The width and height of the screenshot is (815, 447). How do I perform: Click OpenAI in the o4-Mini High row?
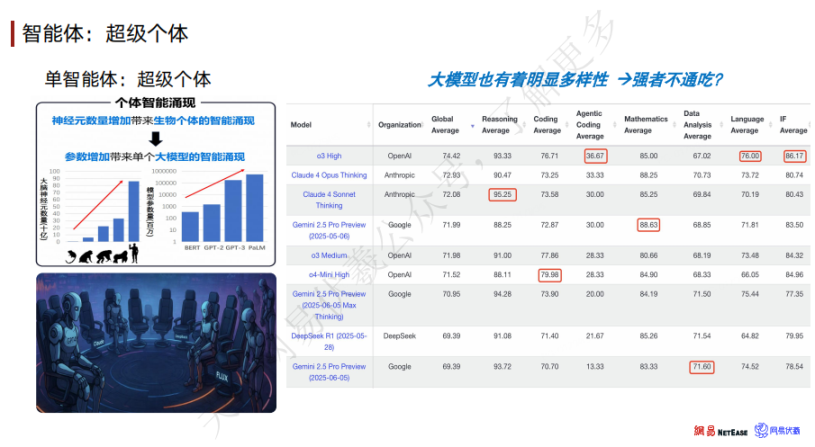click(399, 275)
